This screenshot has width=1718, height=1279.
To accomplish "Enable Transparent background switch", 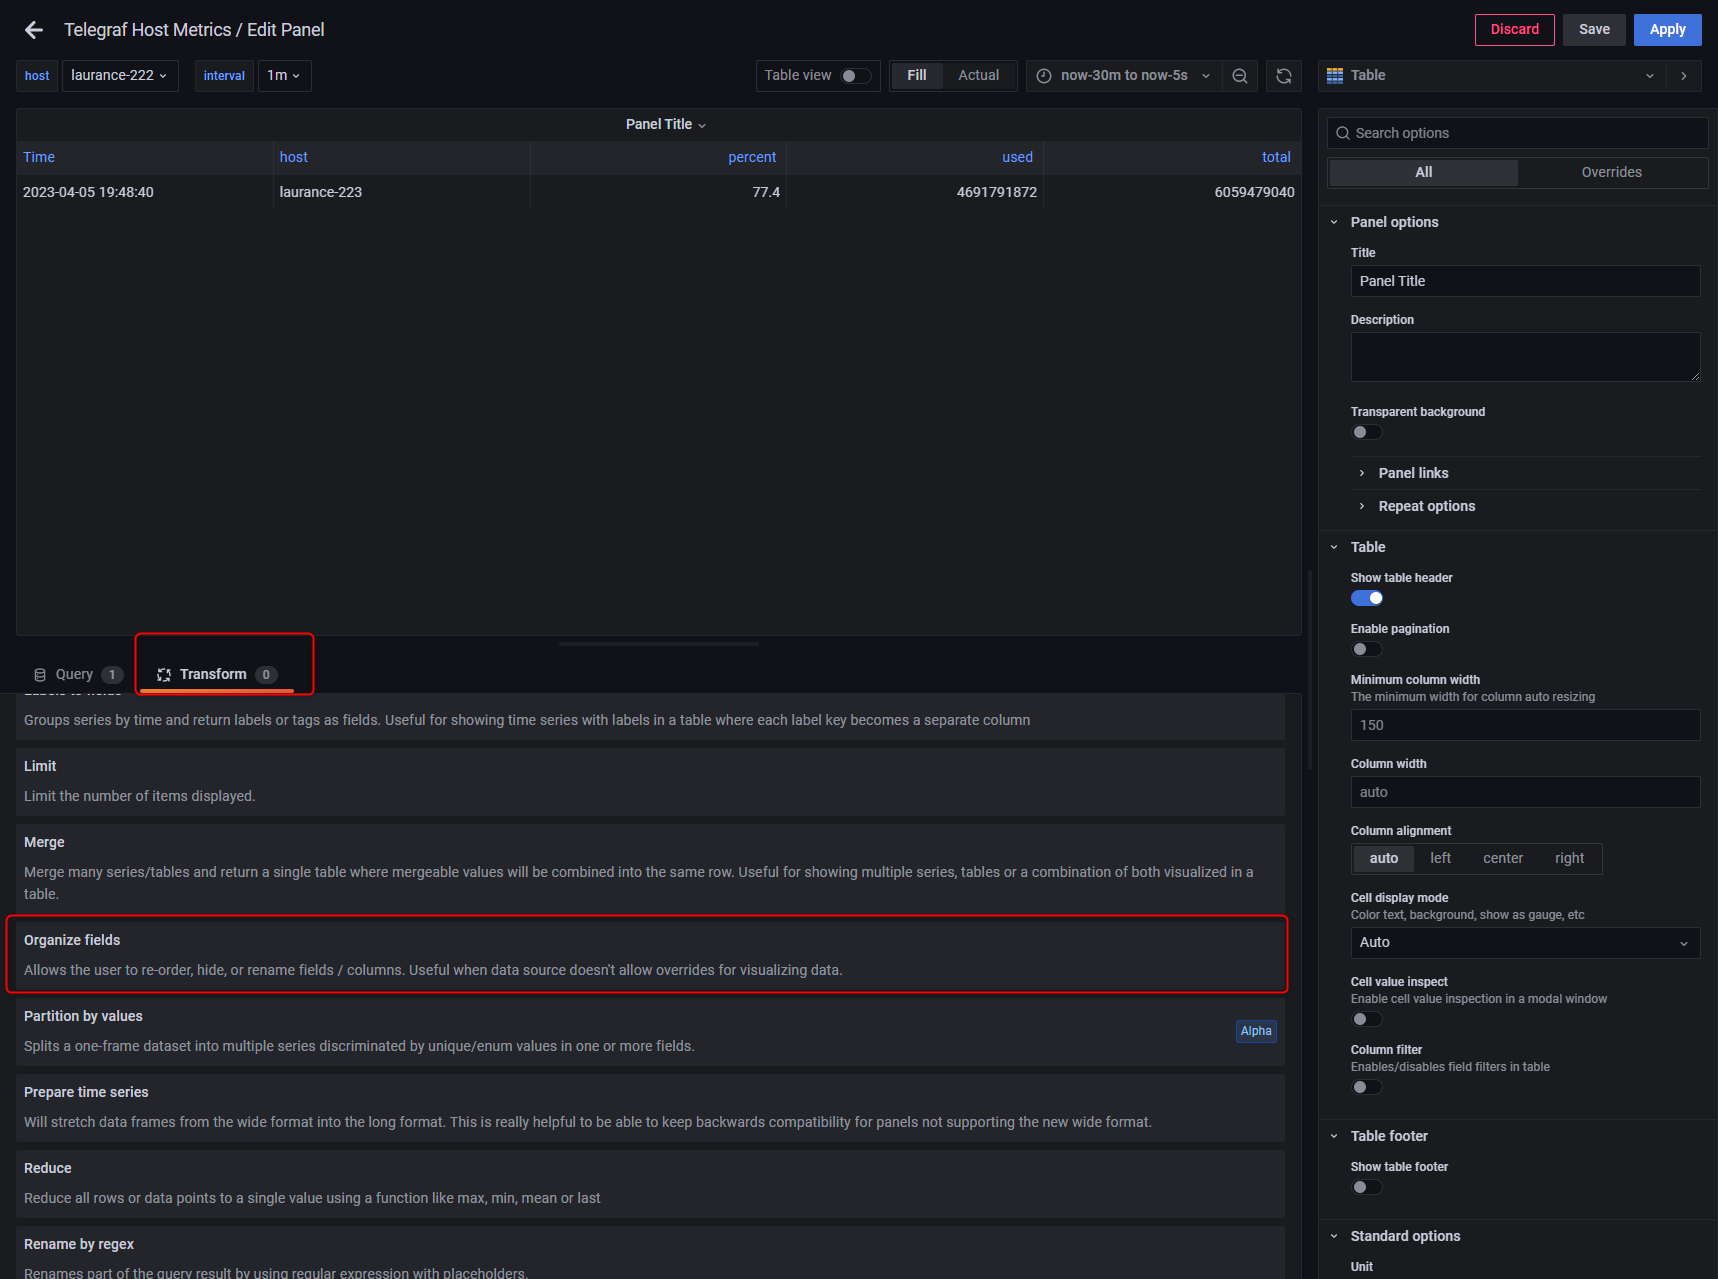I will [1366, 432].
